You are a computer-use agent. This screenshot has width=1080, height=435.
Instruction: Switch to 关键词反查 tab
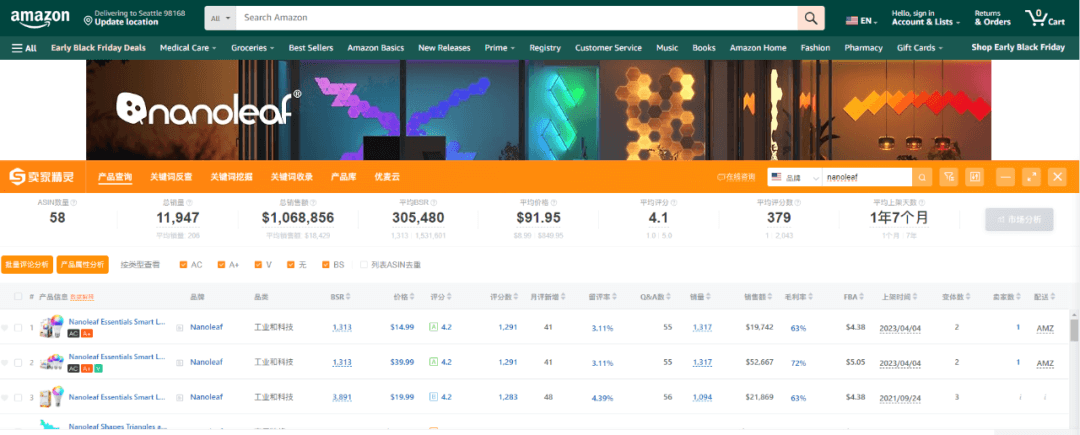point(172,177)
